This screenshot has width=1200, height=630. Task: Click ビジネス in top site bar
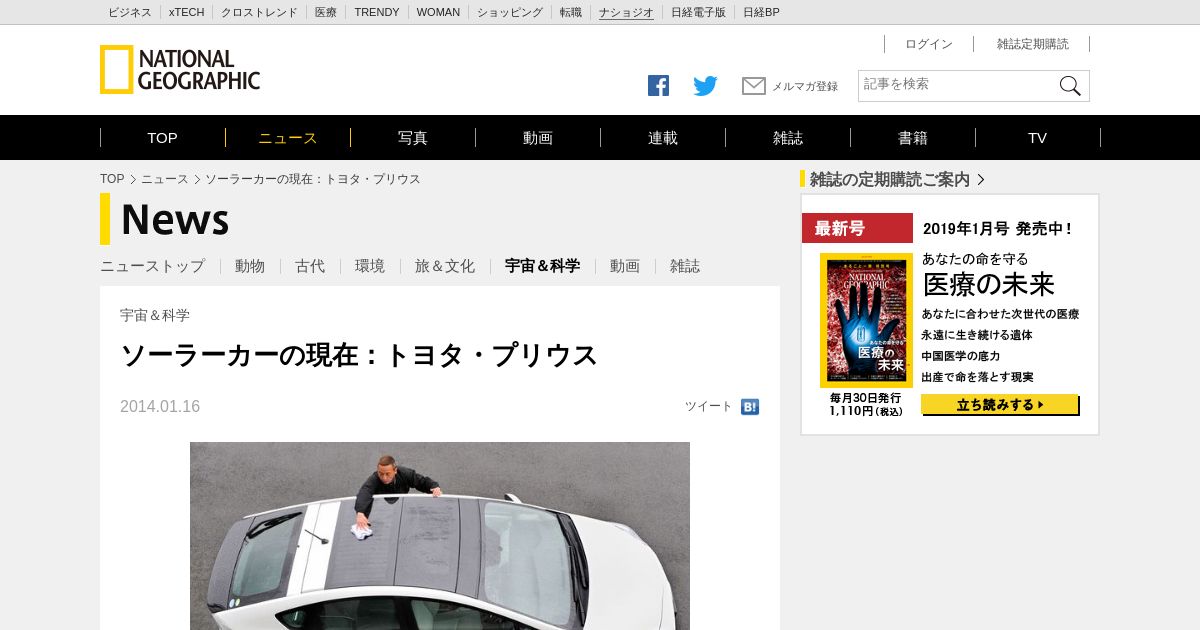point(130,12)
